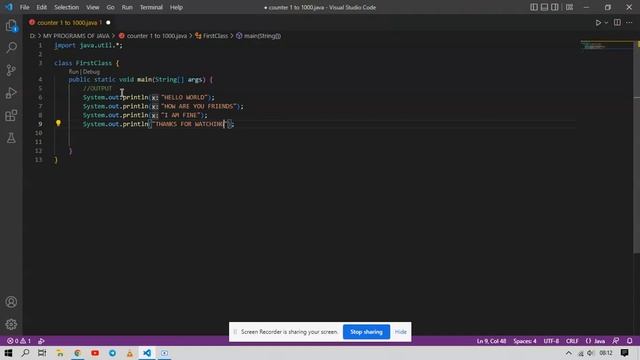
Task: Click the Run code lens above main
Action: tap(73, 72)
